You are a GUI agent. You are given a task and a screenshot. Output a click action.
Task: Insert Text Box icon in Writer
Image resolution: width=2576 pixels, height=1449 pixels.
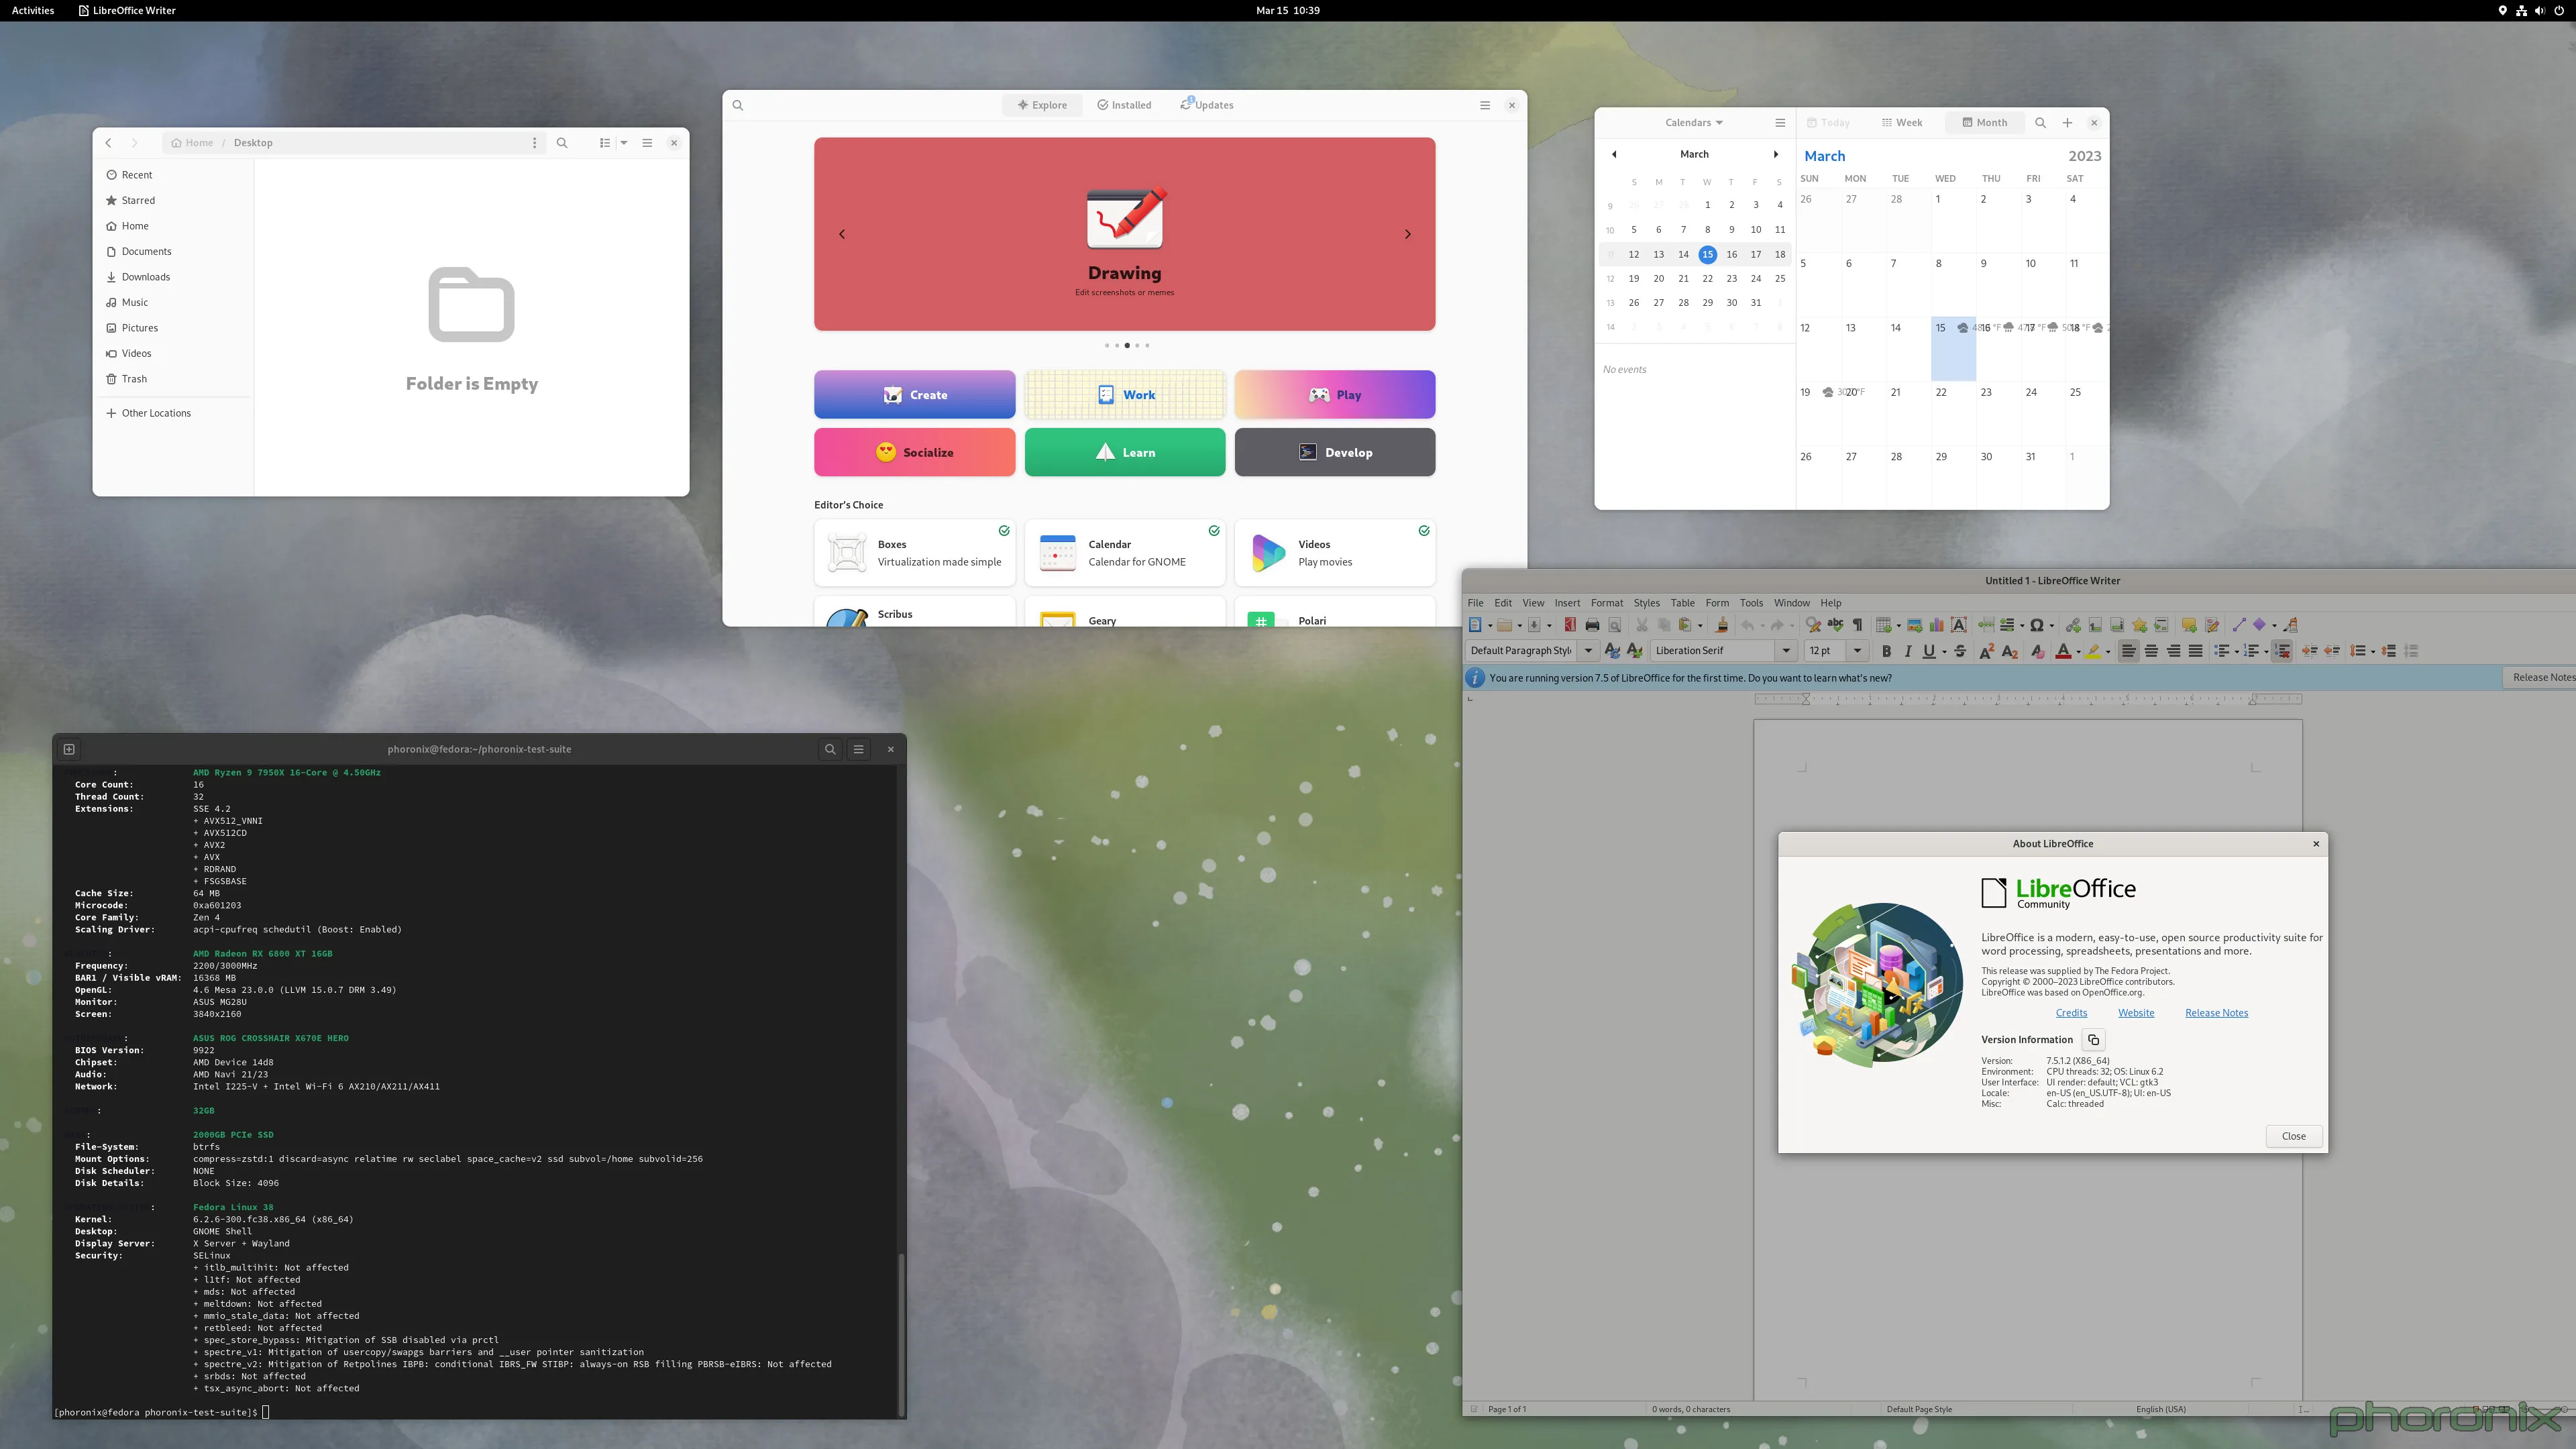point(1959,625)
